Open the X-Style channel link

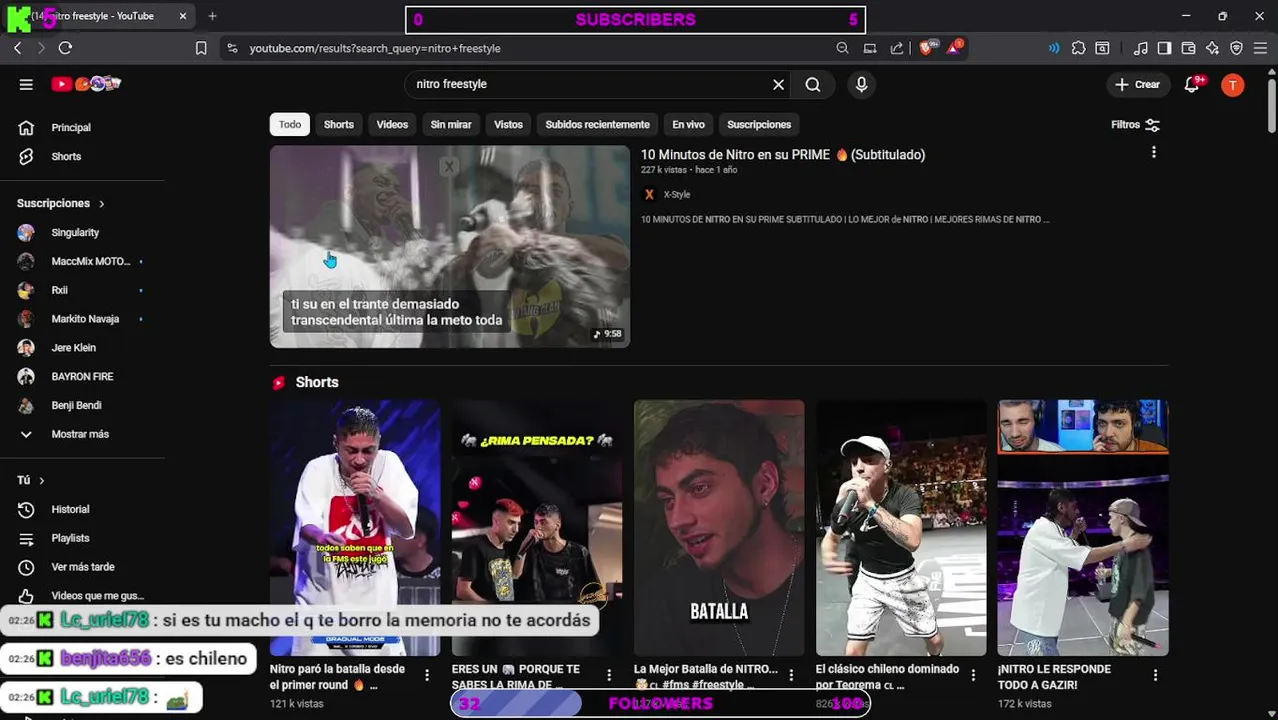677,195
